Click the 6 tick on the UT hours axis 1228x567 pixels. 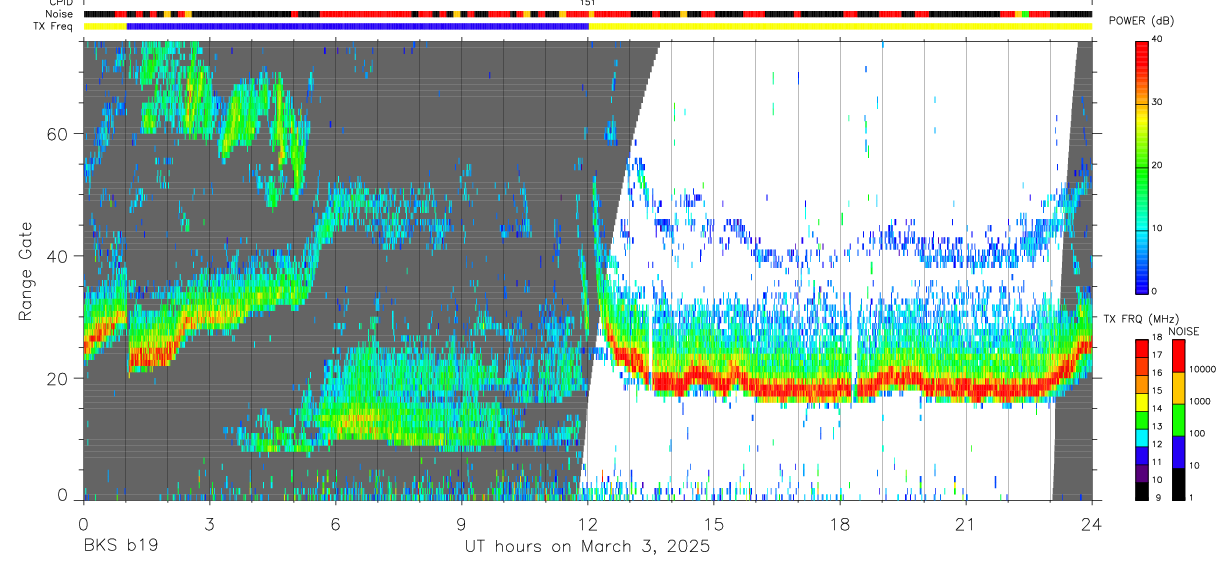pyautogui.click(x=335, y=523)
